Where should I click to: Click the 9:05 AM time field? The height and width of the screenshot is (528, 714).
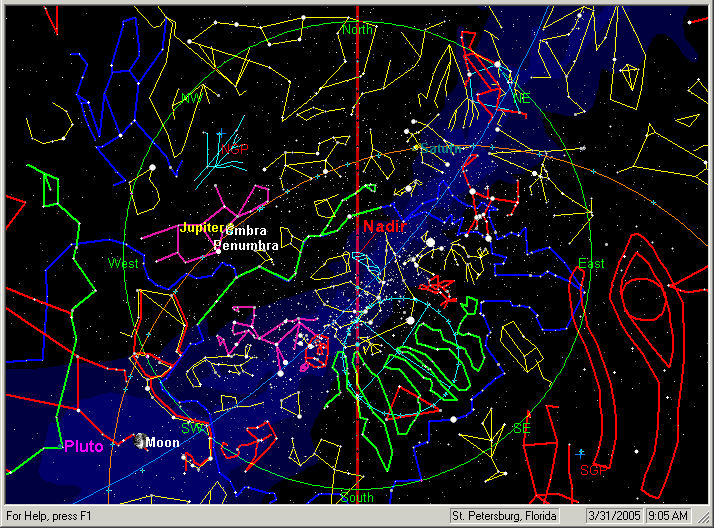tap(669, 515)
